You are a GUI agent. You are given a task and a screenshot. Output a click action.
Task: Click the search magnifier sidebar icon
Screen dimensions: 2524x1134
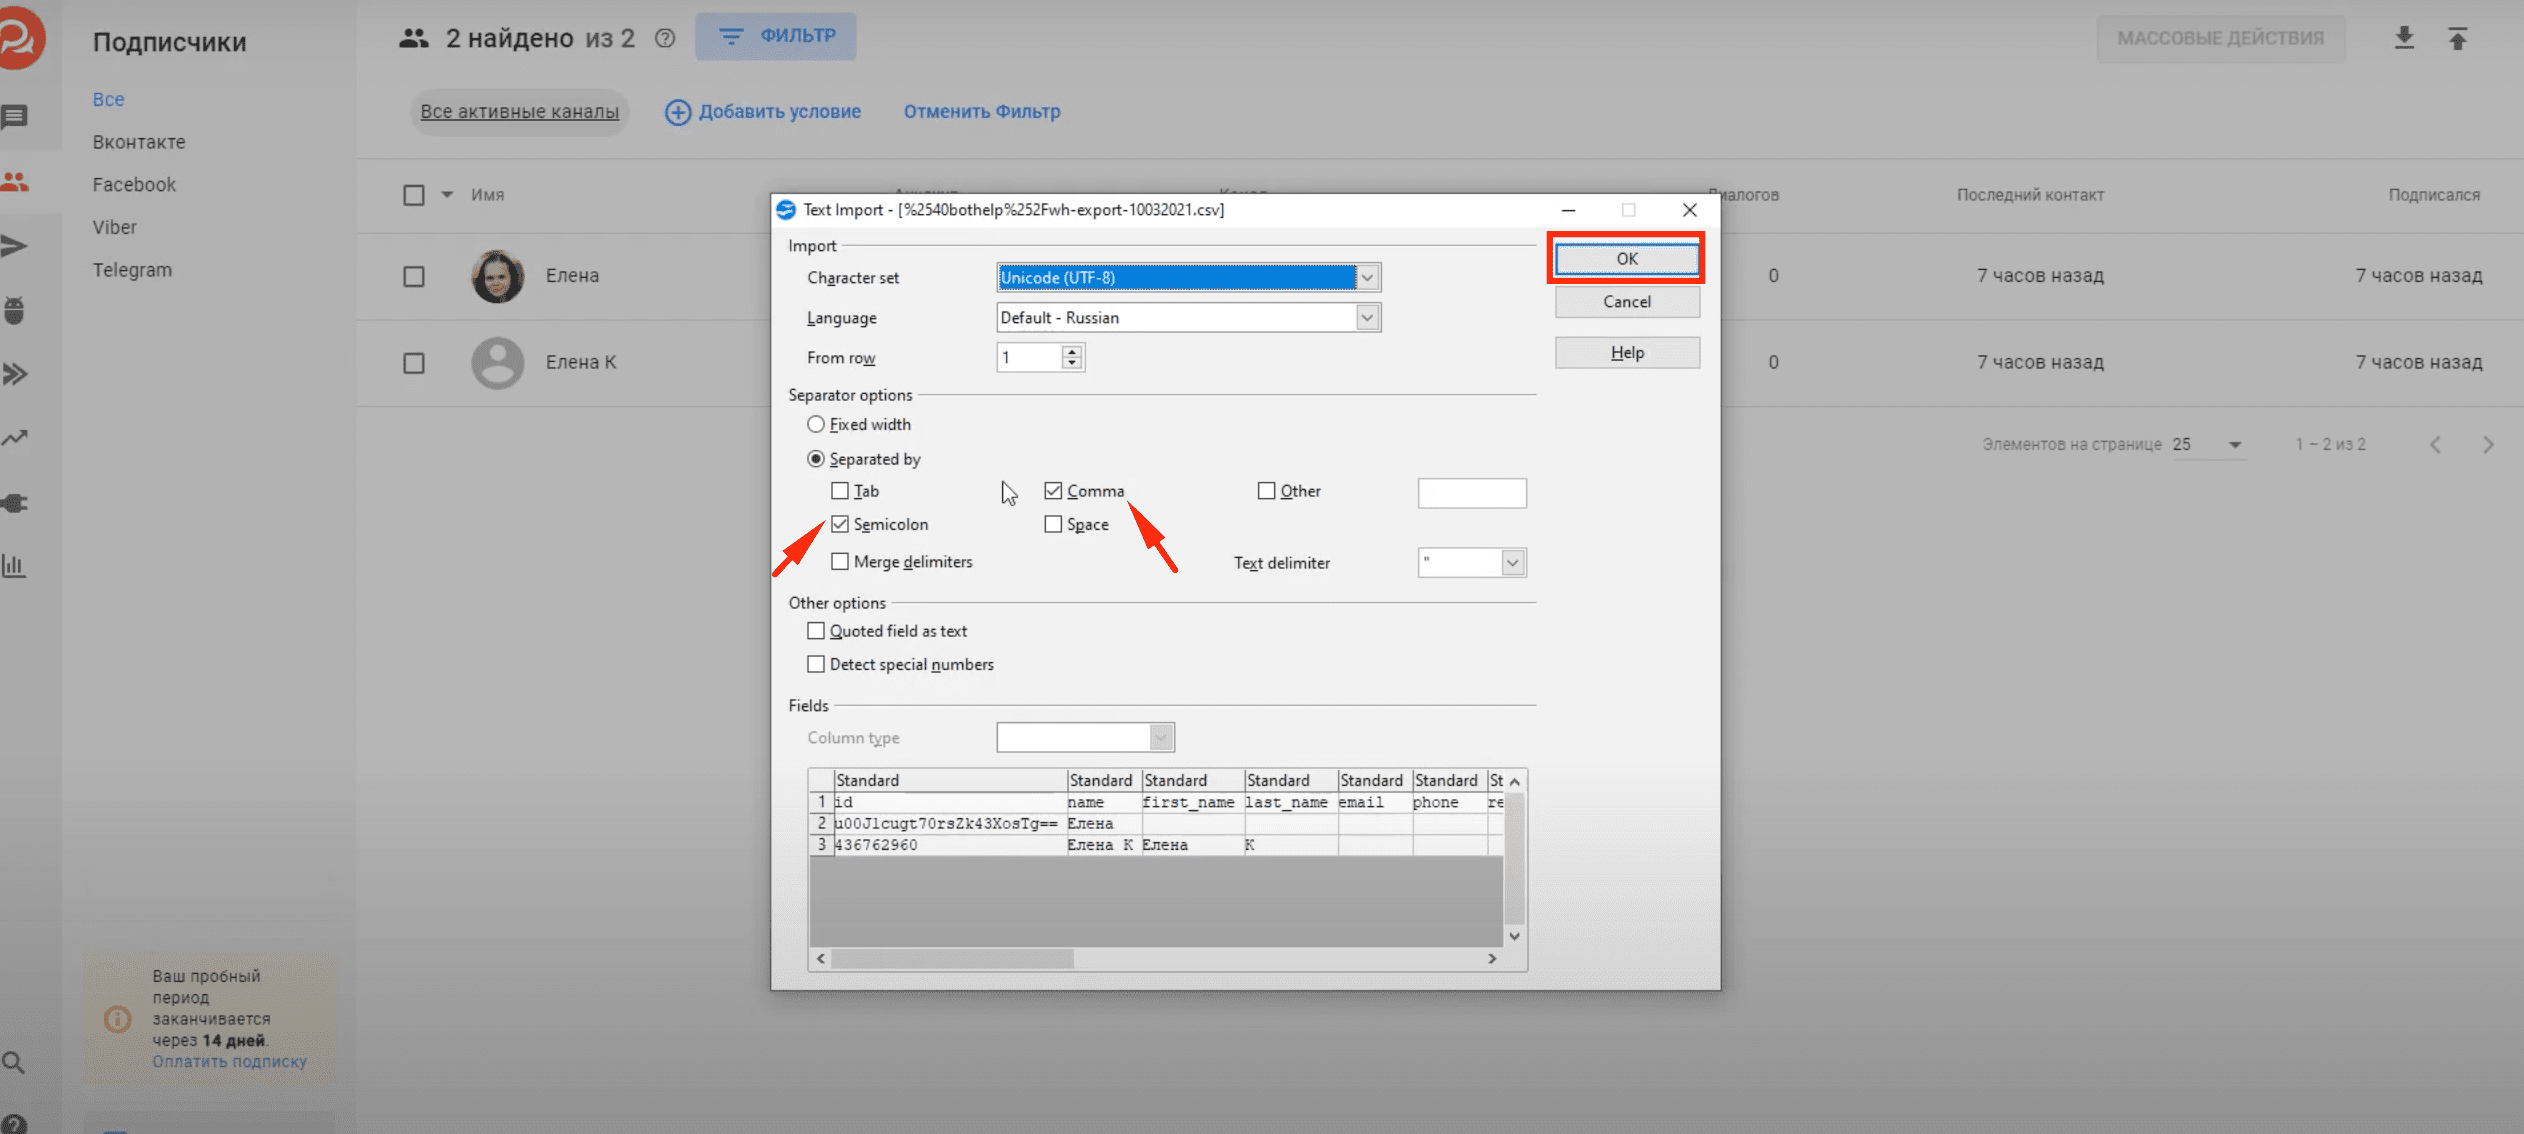click(14, 1062)
